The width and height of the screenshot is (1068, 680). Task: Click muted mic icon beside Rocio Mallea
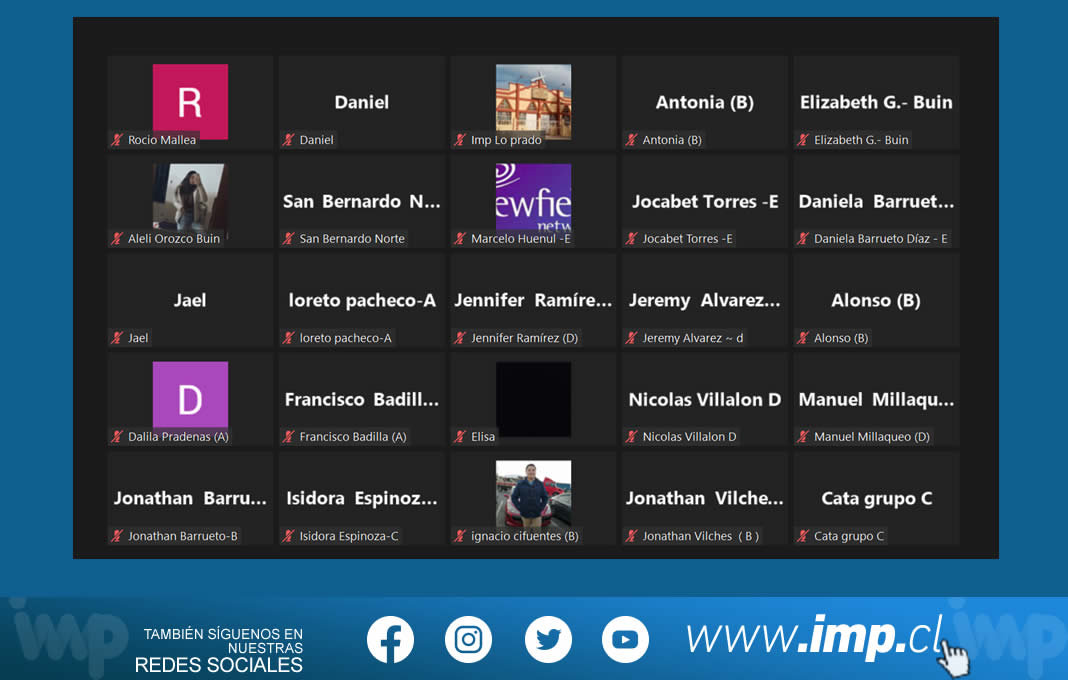point(117,140)
